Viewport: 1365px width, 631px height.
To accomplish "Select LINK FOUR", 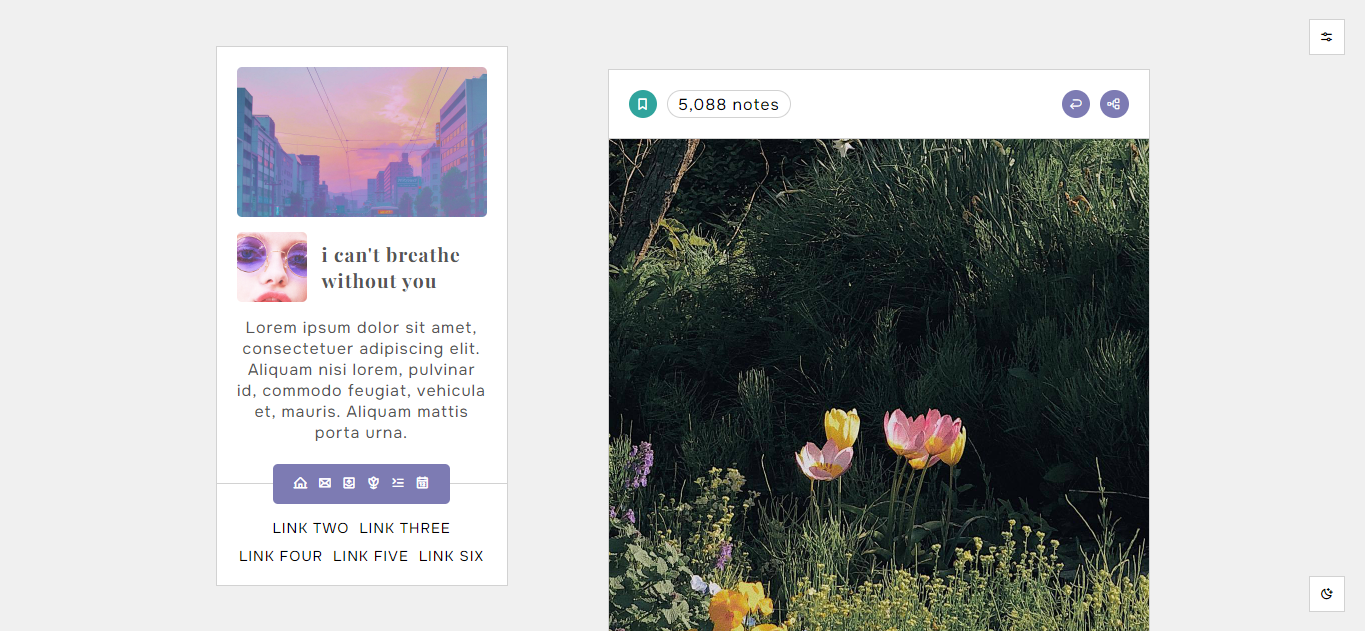I will pos(281,556).
